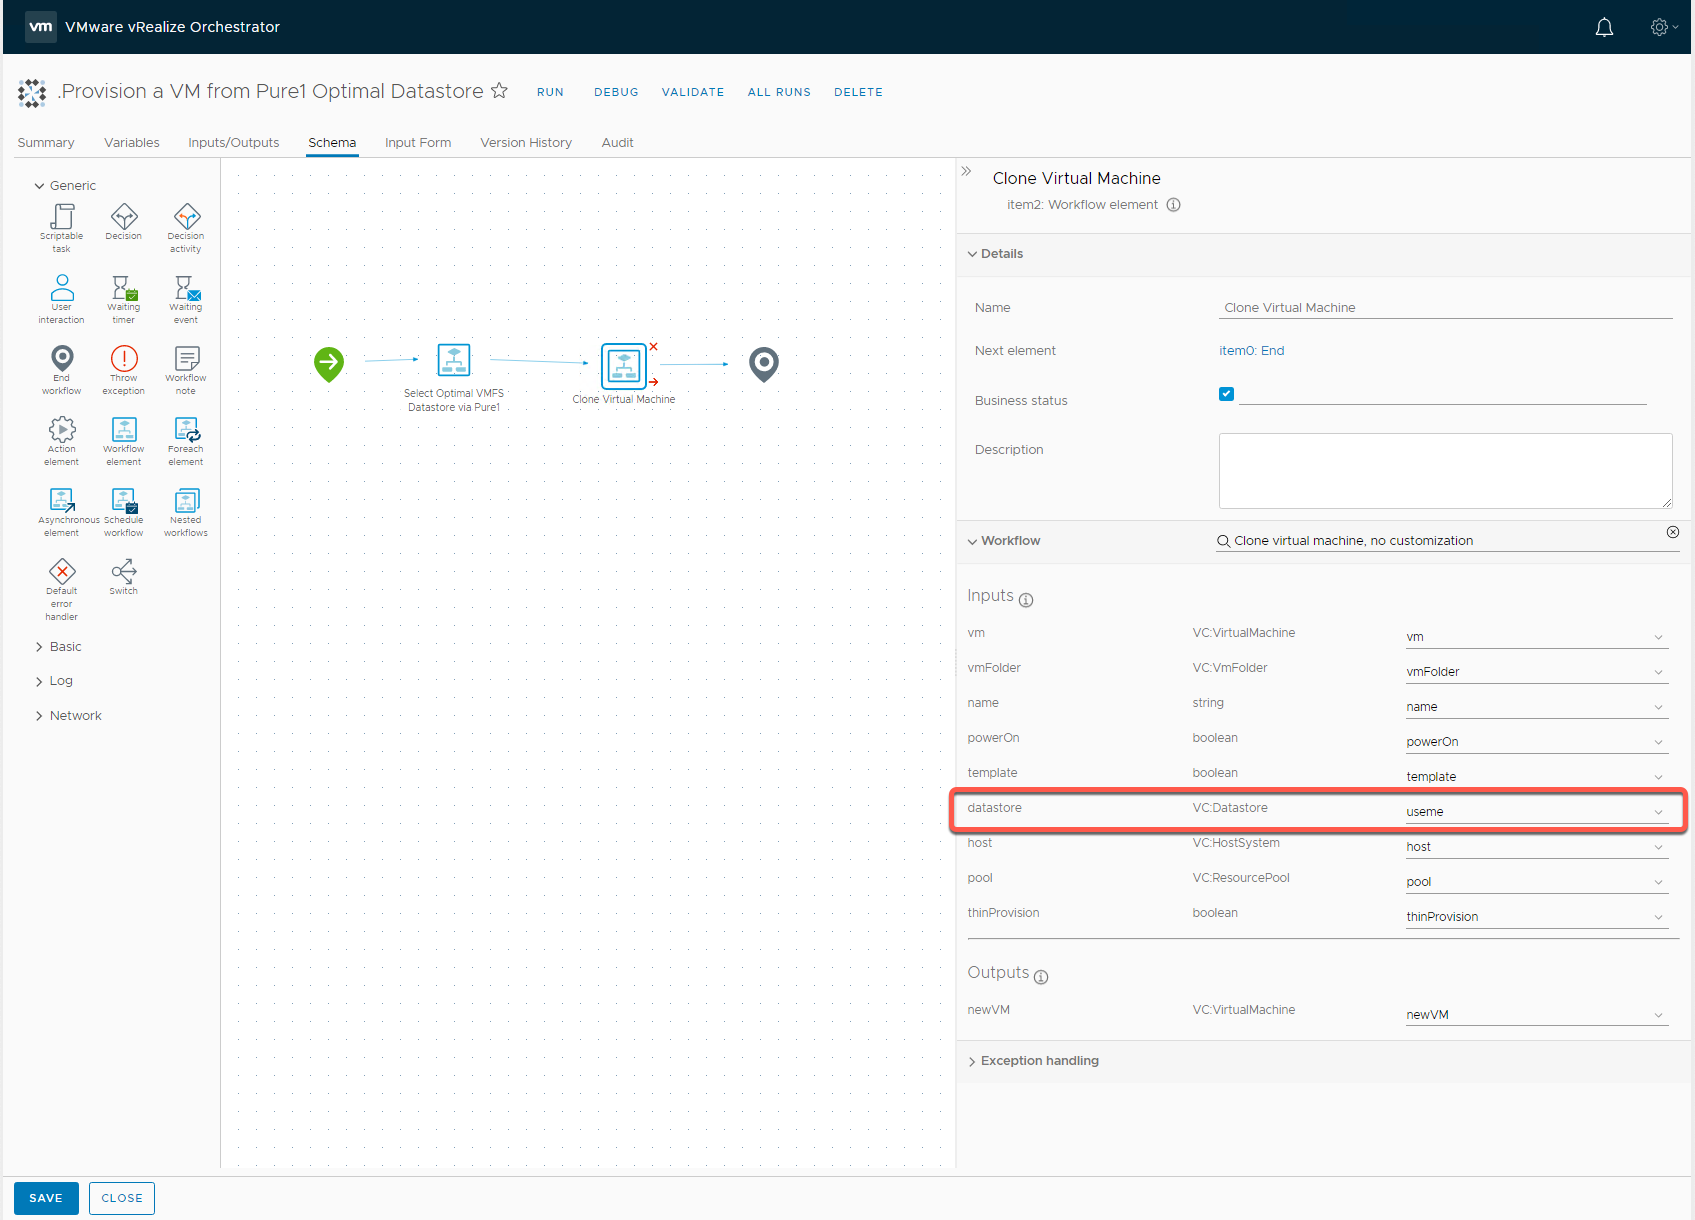Select the Foreach element icon
Image resolution: width=1695 pixels, height=1220 pixels.
[187, 429]
